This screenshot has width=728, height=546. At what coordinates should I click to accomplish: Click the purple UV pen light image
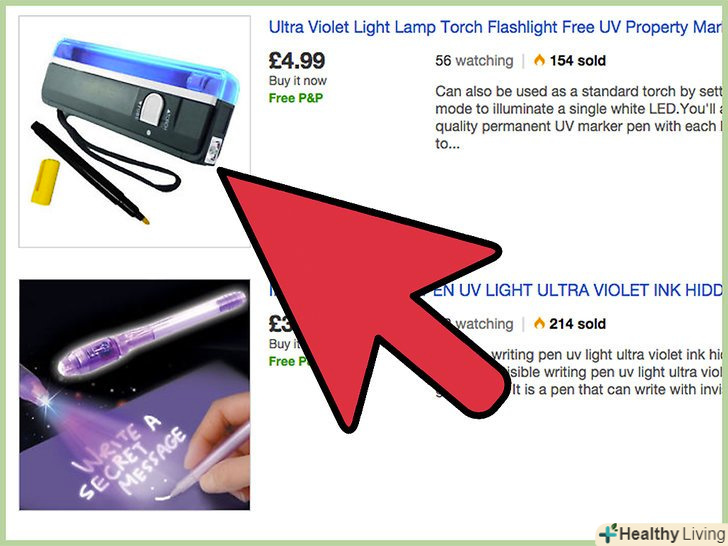[152, 333]
